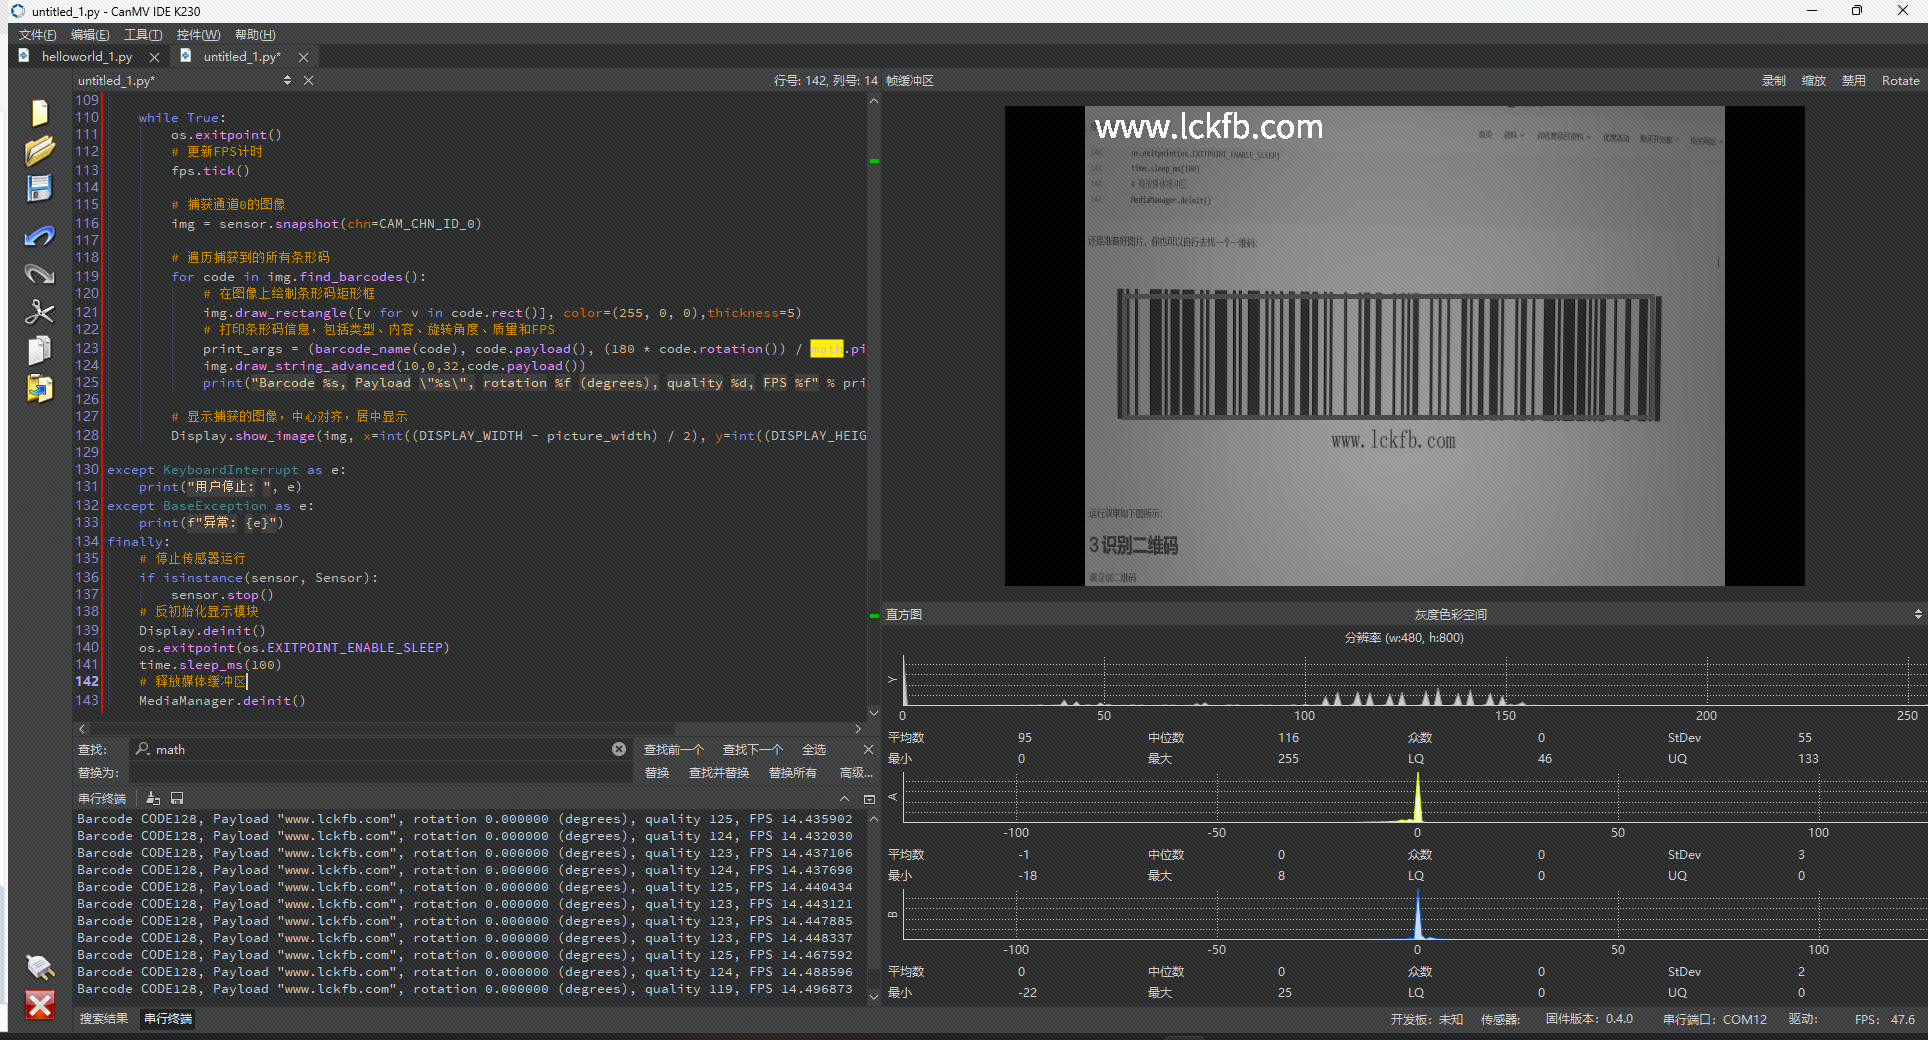Click the Undo arrow icon
1928x1040 pixels.
click(39, 236)
